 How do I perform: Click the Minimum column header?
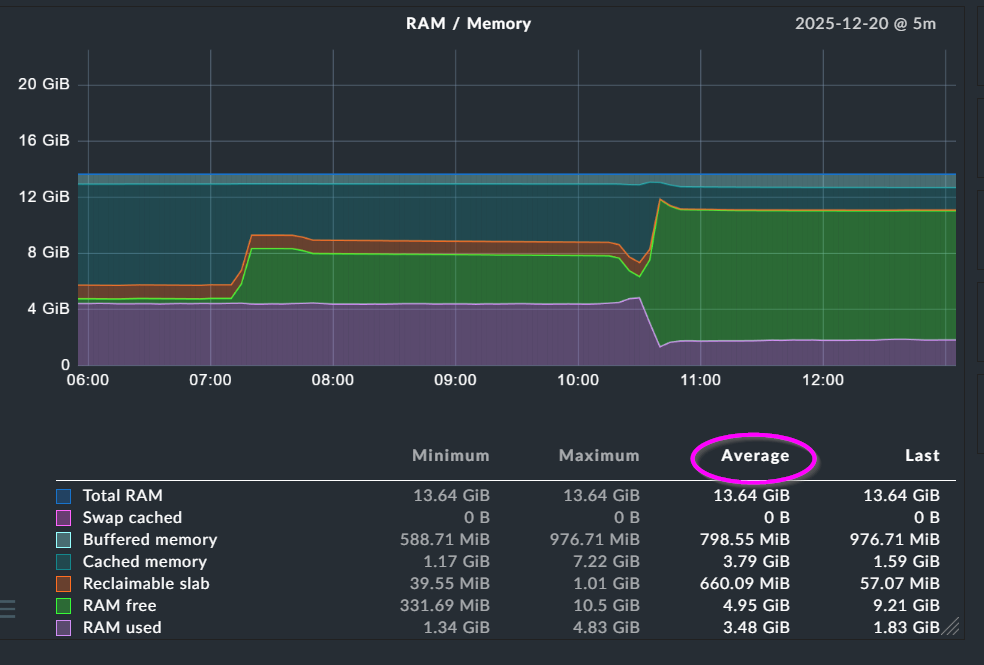[451, 456]
